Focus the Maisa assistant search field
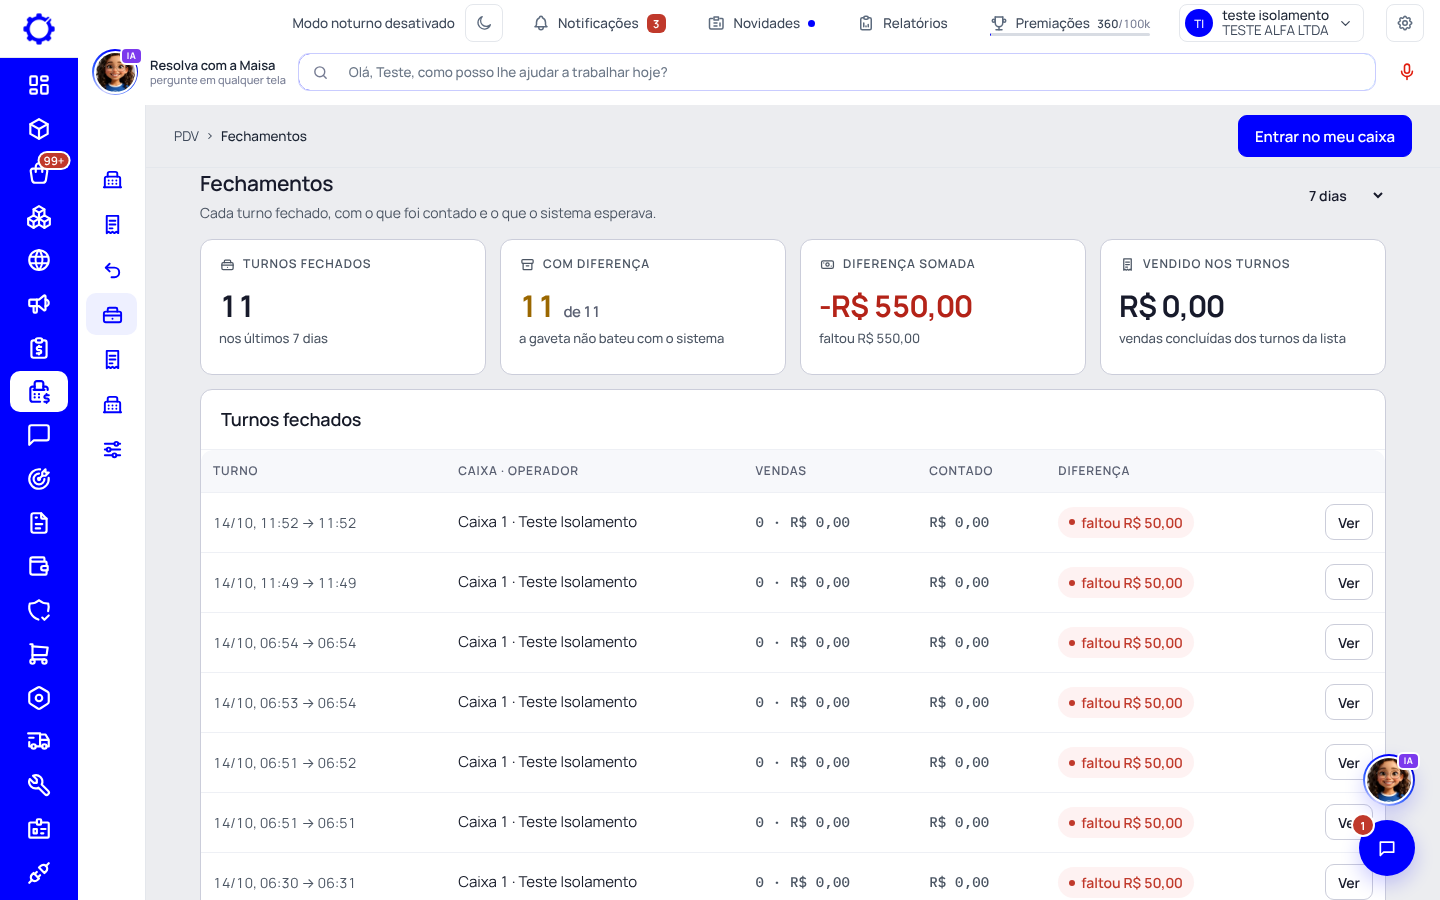This screenshot has width=1440, height=900. [x=837, y=72]
